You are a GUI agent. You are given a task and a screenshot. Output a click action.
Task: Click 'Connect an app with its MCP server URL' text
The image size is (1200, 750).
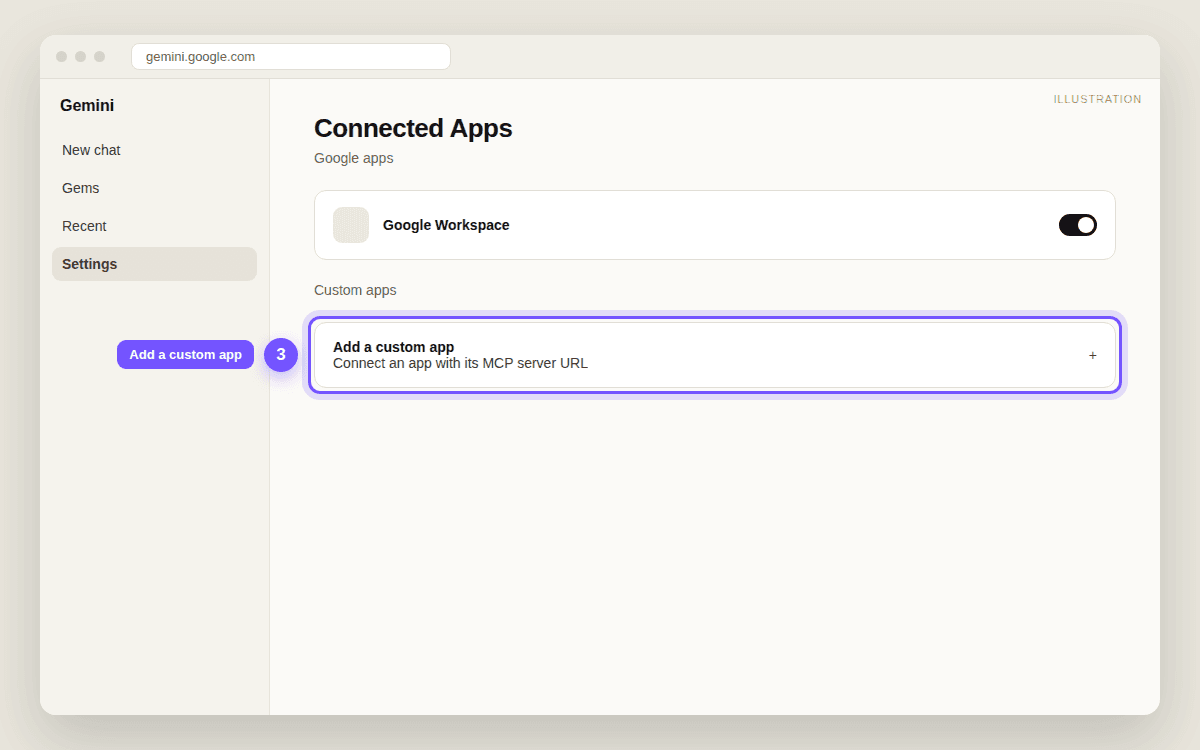(x=460, y=363)
